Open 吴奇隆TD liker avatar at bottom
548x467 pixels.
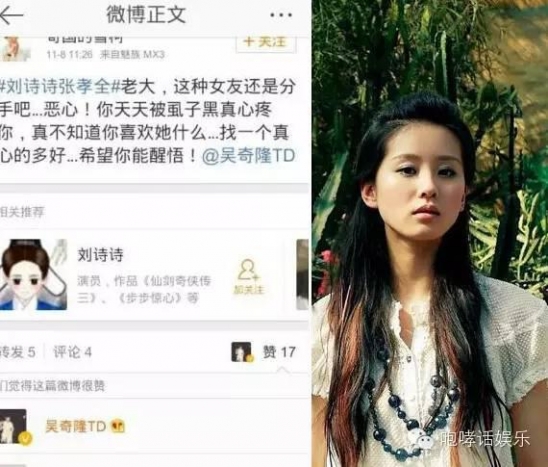tap(13, 427)
